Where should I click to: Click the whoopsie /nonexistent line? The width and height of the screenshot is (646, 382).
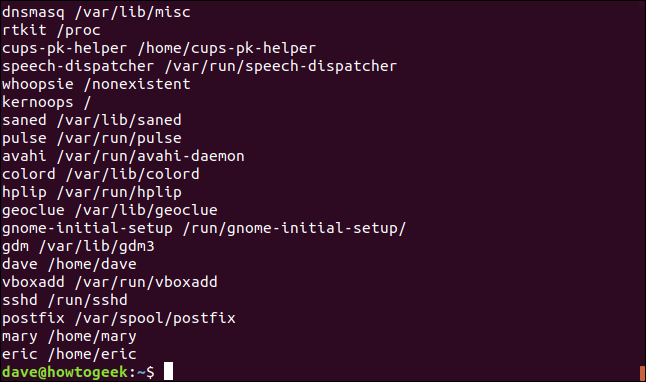click(x=96, y=84)
